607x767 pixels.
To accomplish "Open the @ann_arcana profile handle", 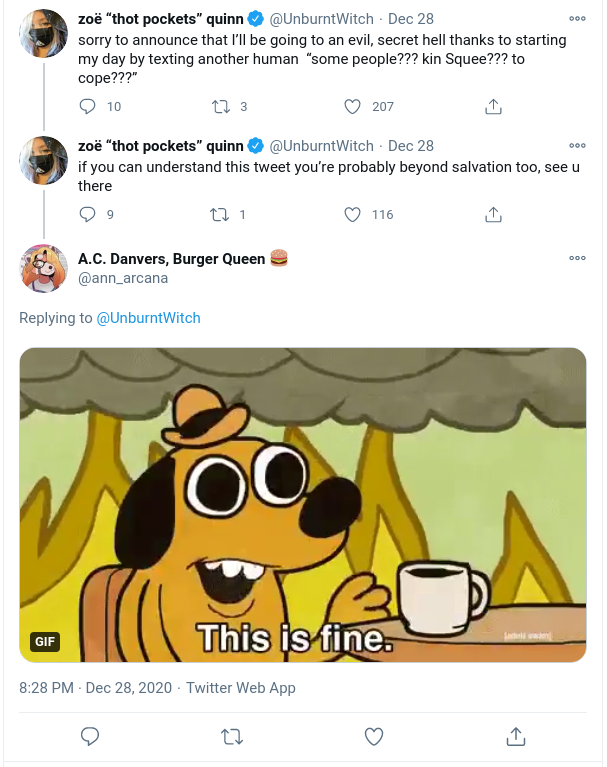I will [123, 278].
